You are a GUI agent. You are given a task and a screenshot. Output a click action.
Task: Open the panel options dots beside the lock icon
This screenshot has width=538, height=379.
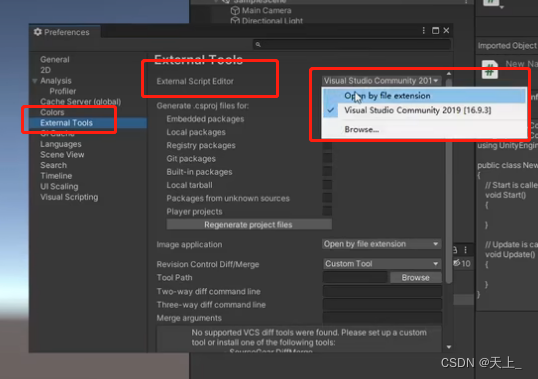(x=466, y=250)
